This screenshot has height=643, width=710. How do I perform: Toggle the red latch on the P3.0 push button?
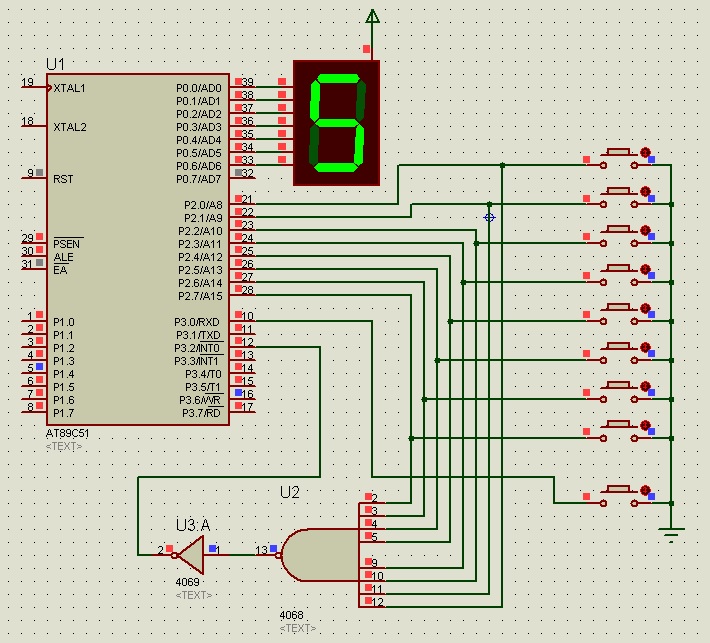[645, 490]
